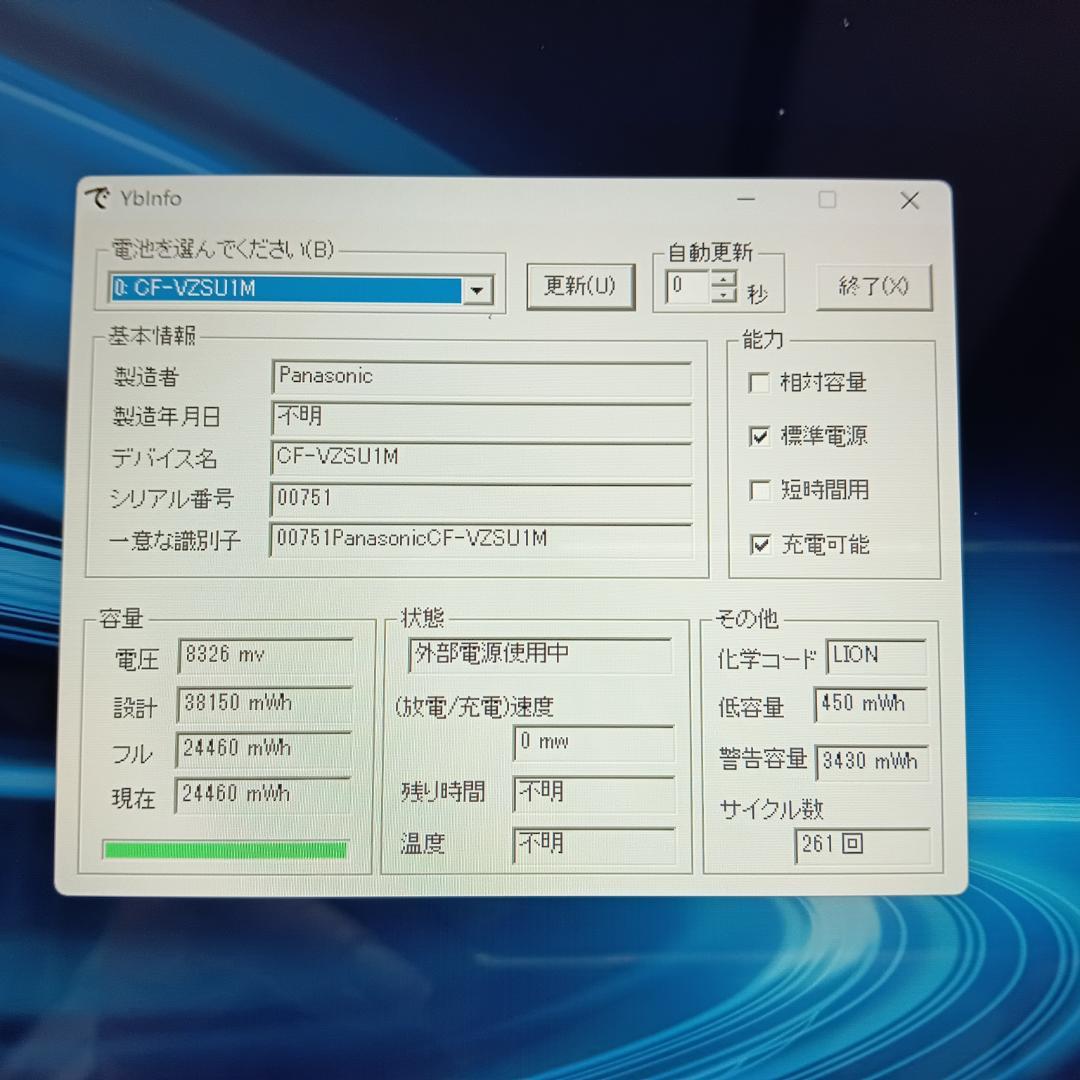Minimize the YbInfo window
Viewport: 1080px width, 1080px height.
tap(746, 200)
